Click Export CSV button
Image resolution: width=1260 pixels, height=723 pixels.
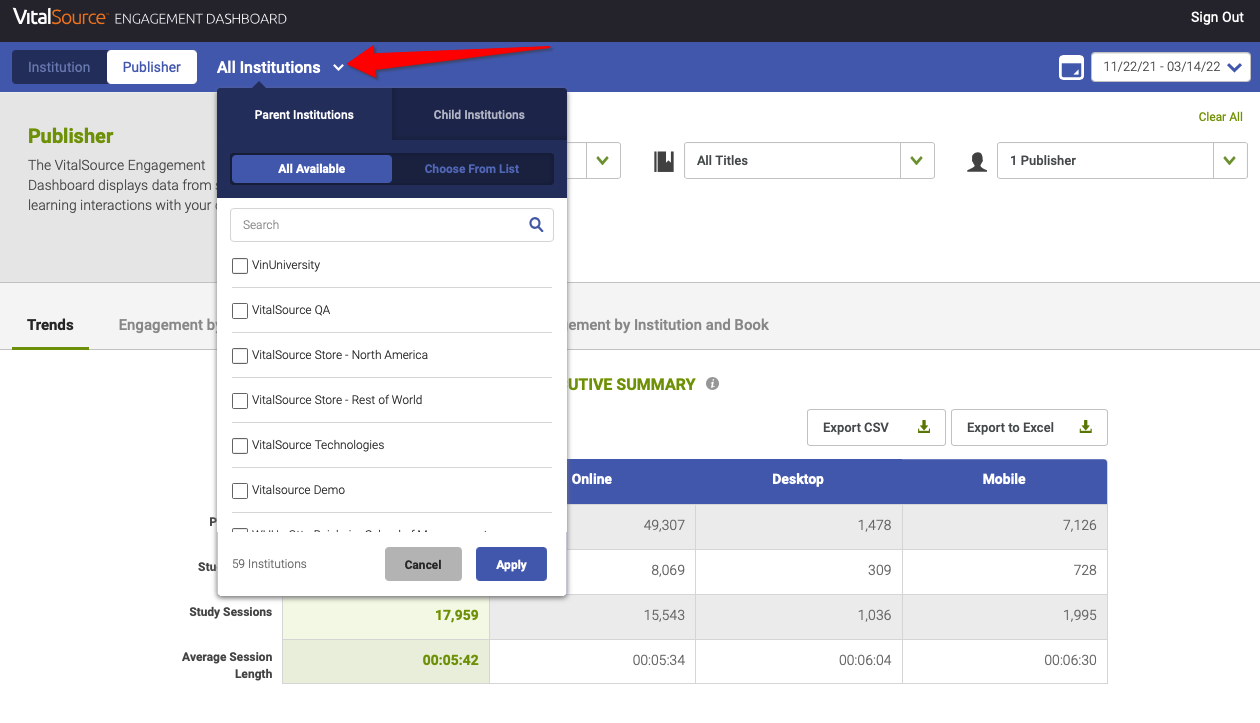click(876, 427)
